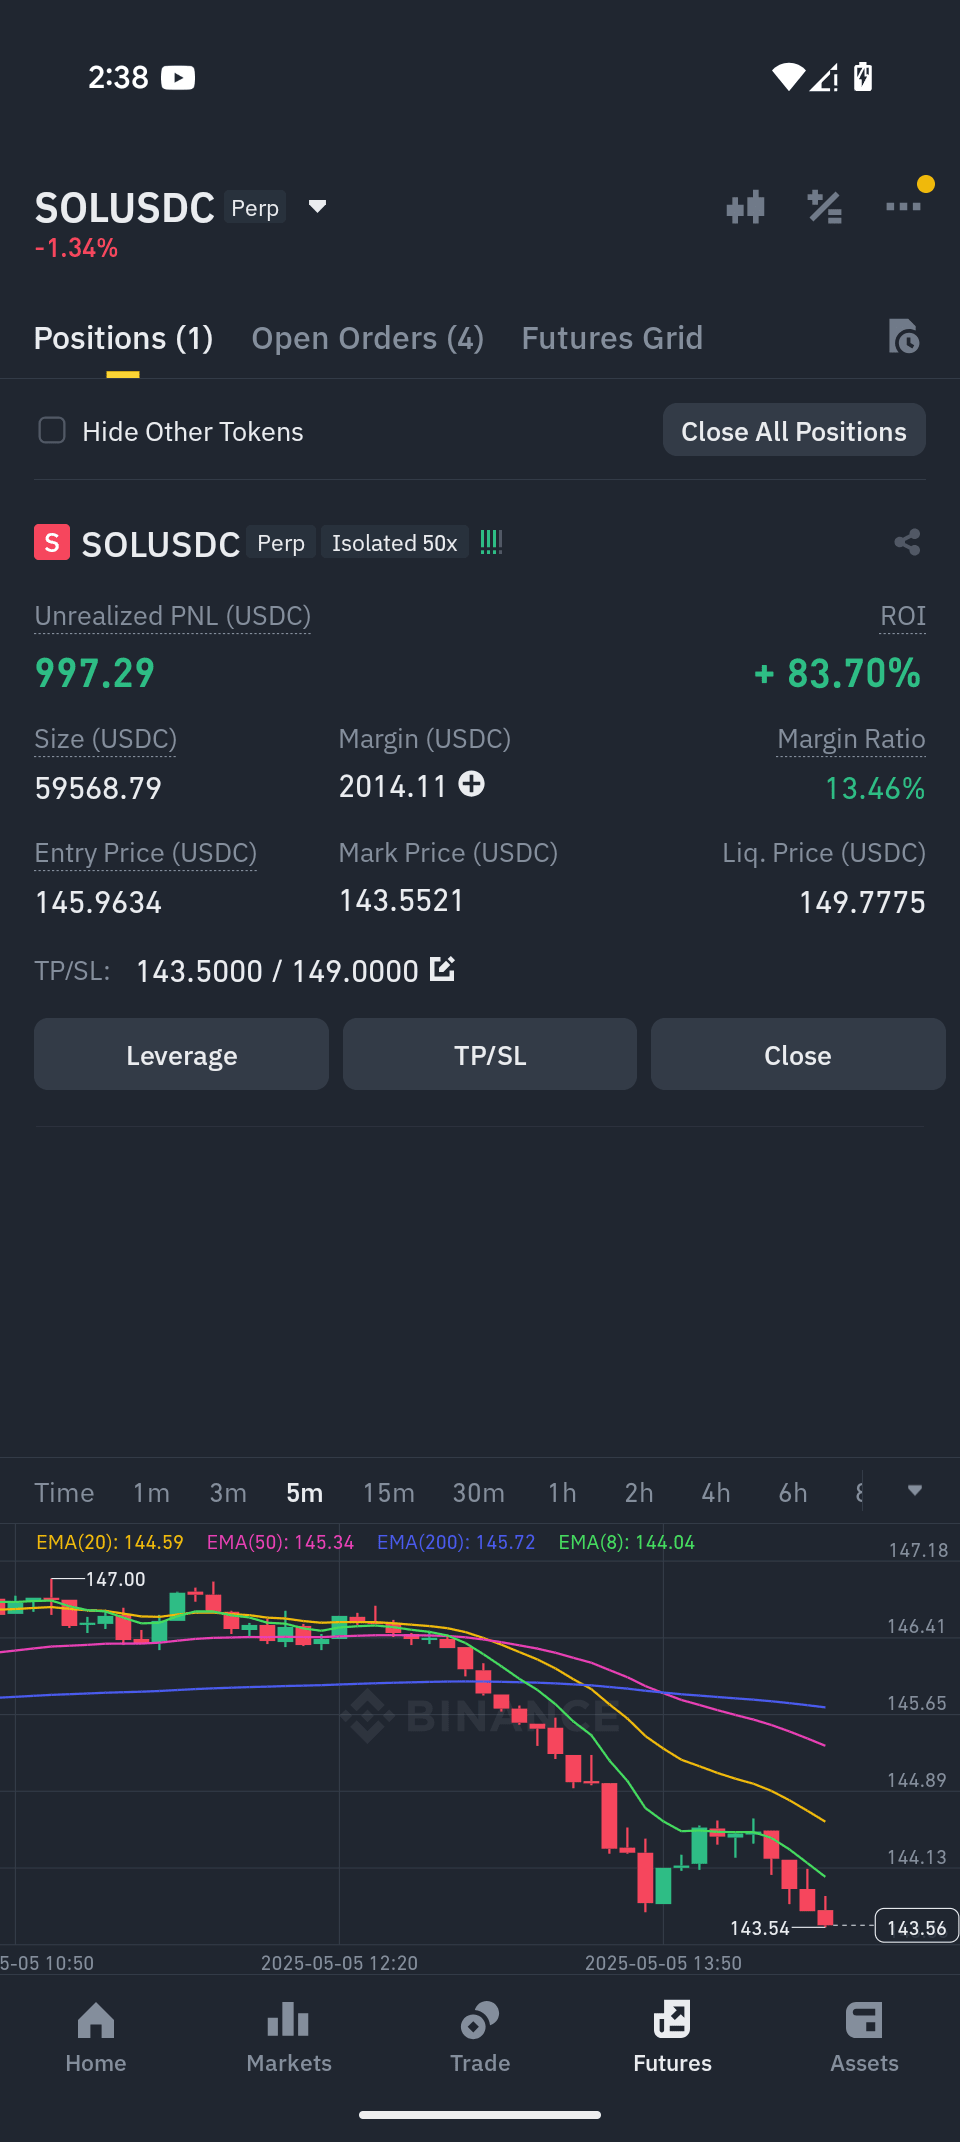Select the 1m chart interval

(x=151, y=1492)
